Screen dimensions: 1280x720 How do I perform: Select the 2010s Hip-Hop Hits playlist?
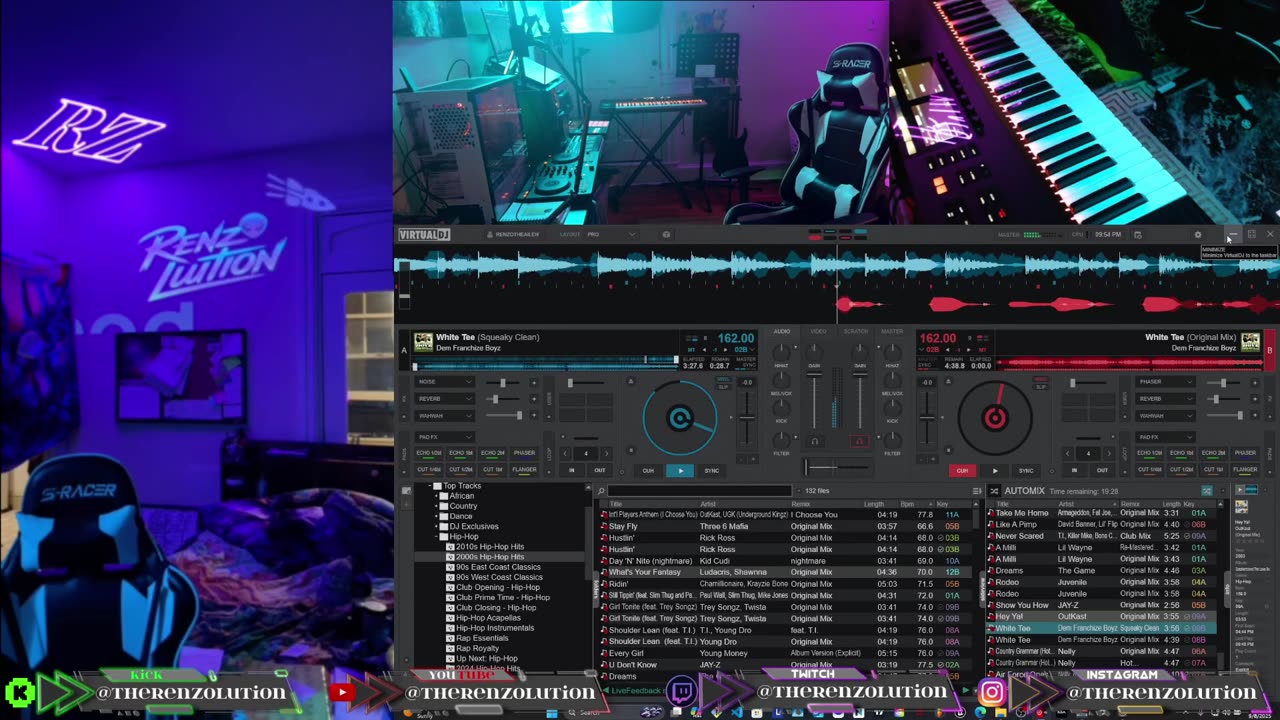490,547
